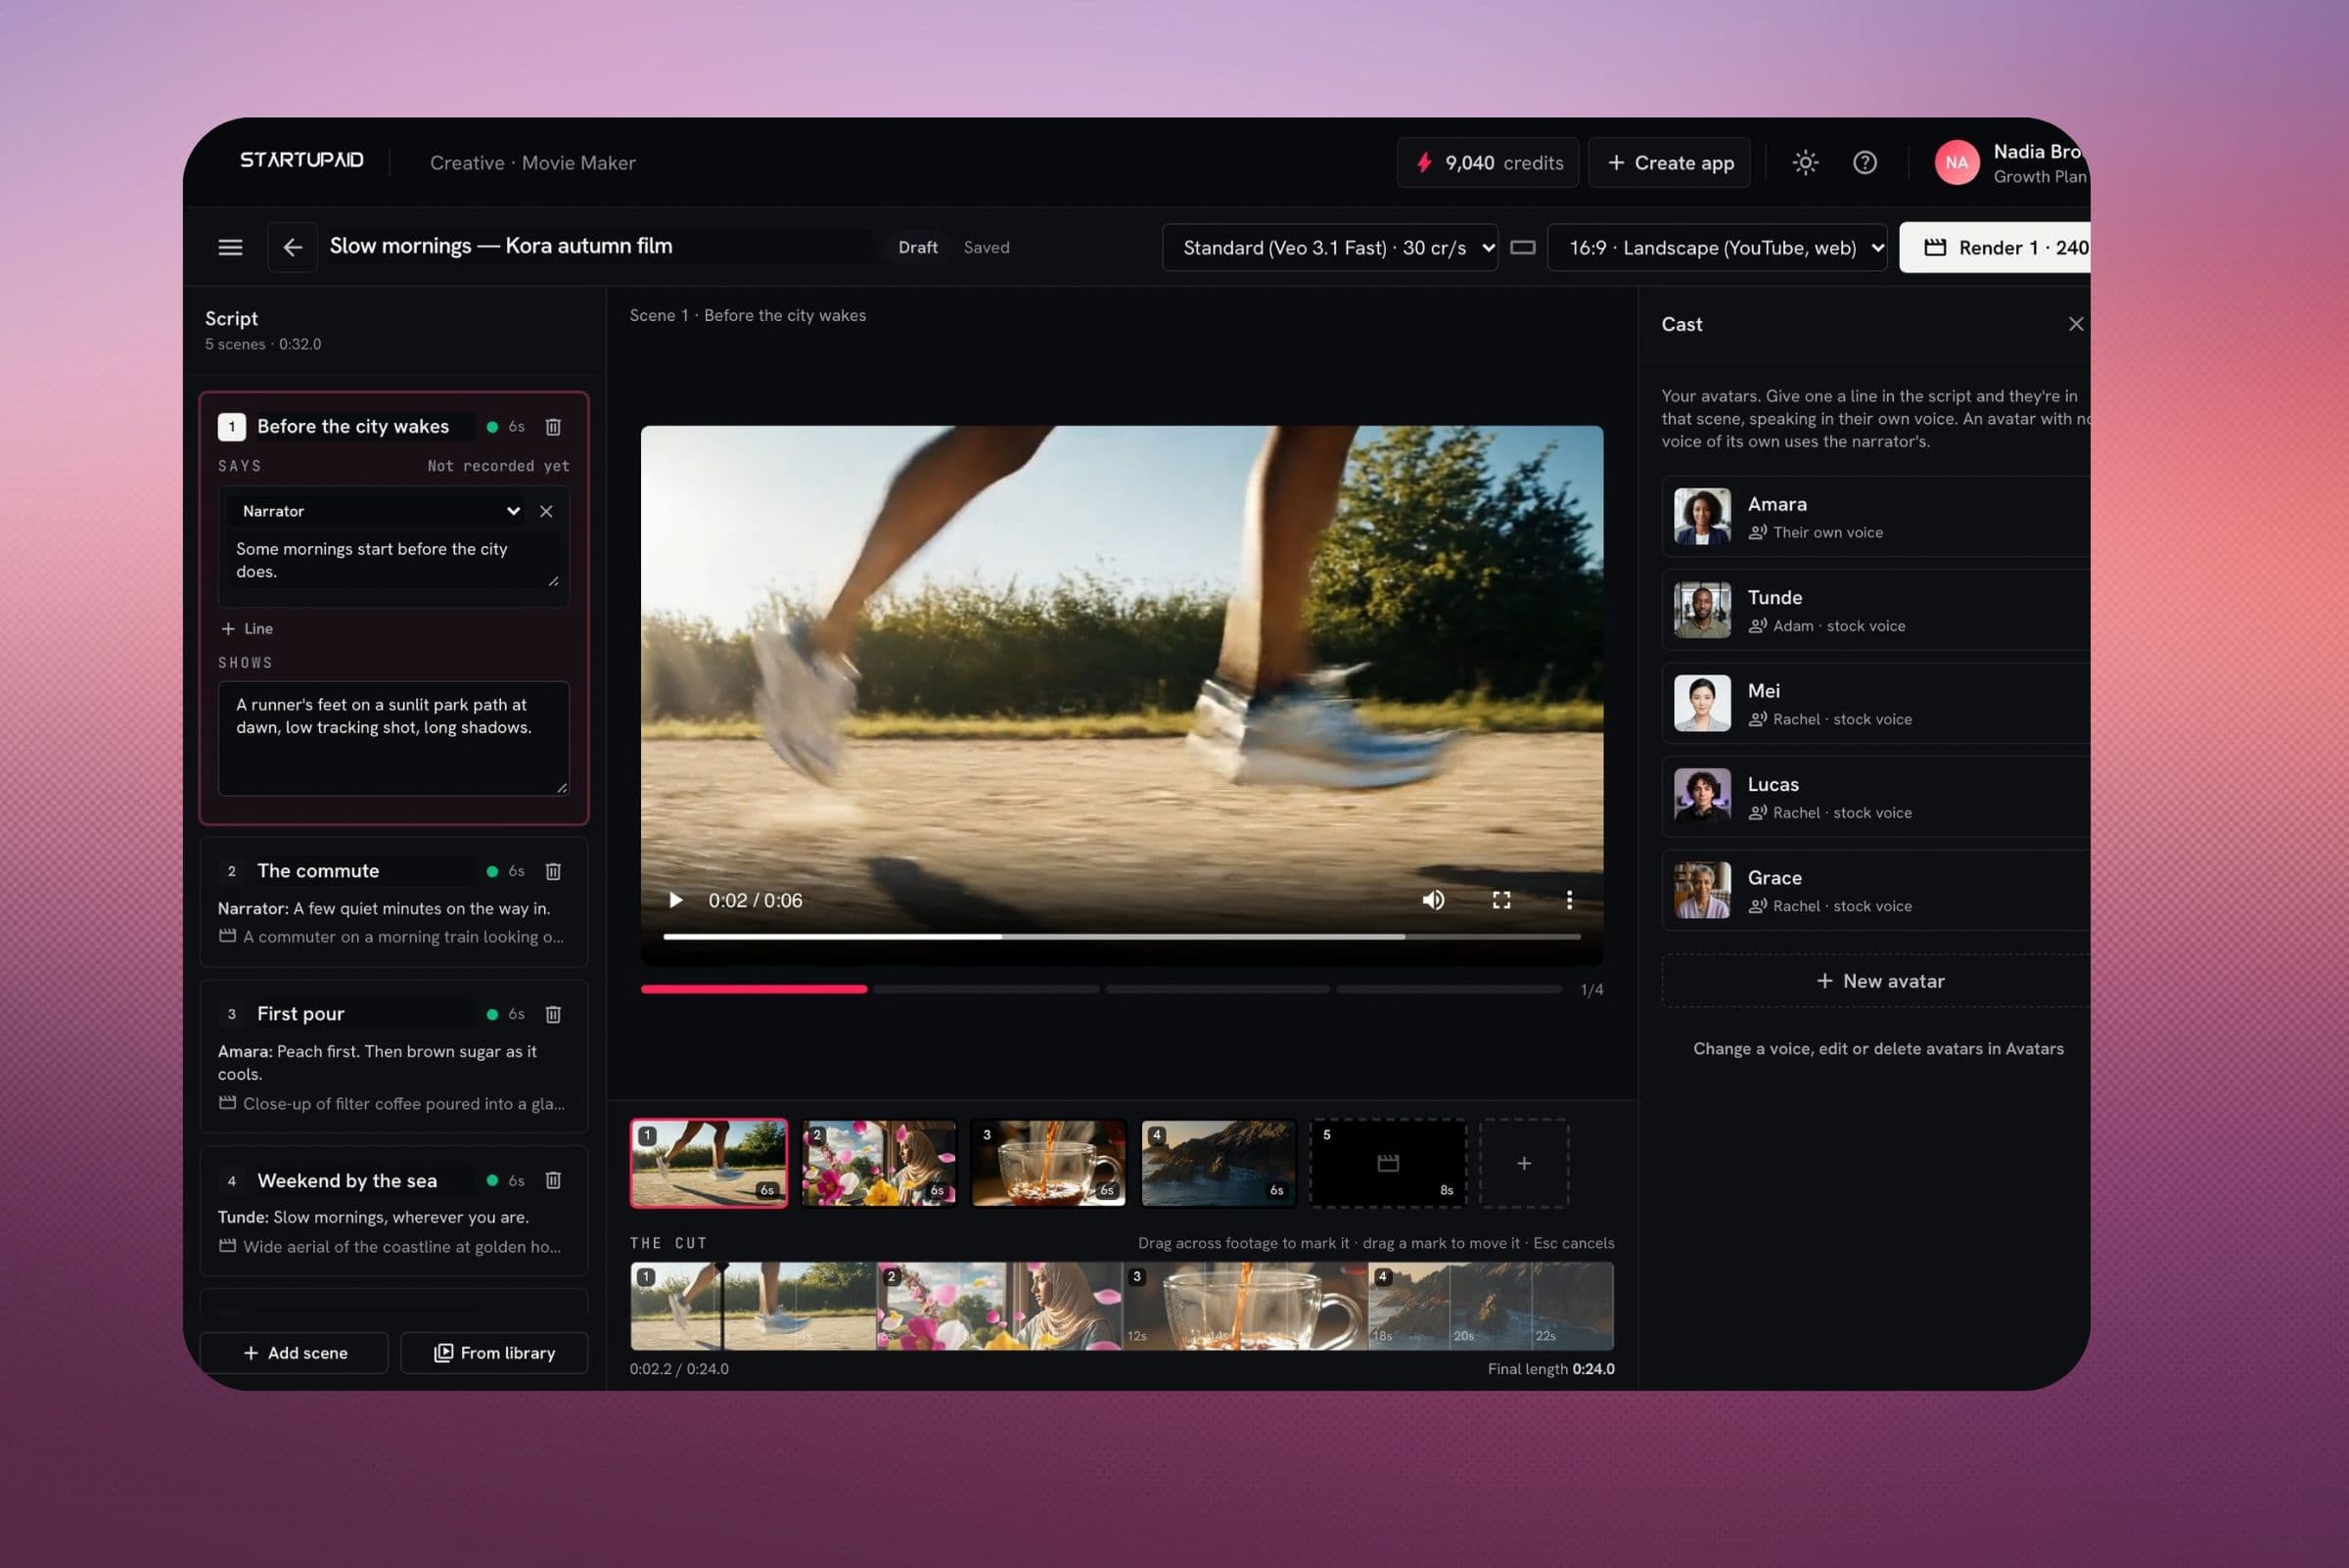The image size is (2349, 1568).
Task: Open the 16:9 Landscape aspect ratio dropdown
Action: pyautogui.click(x=1717, y=247)
